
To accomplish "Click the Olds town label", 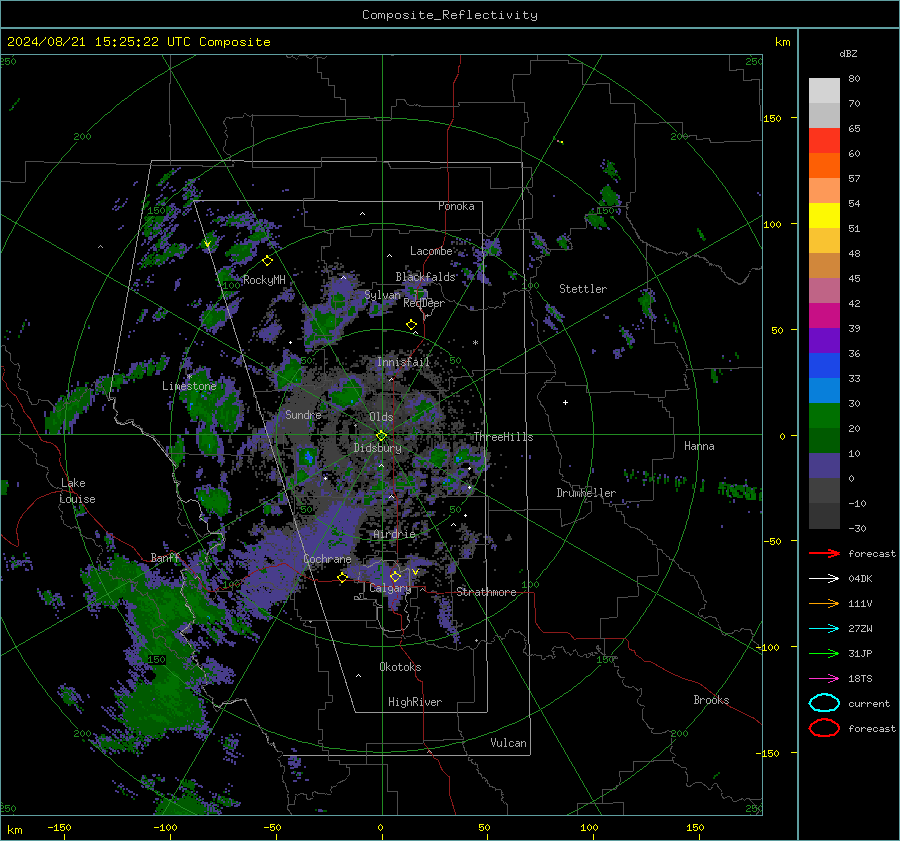I will coord(381,417).
